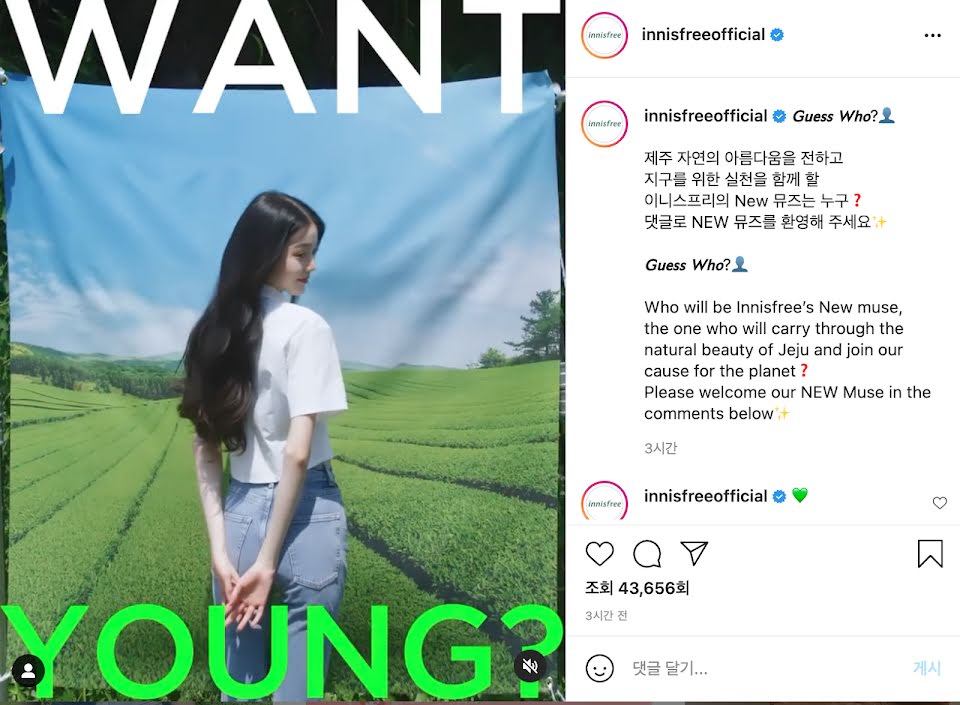Share the post via paper plane icon
Viewport: 960px width, 705px height.
694,553
